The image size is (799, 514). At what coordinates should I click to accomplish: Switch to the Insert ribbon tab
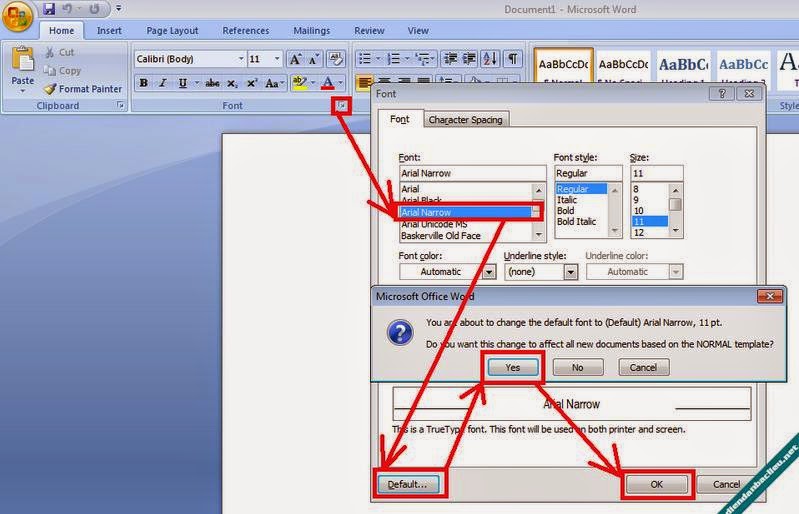(109, 31)
